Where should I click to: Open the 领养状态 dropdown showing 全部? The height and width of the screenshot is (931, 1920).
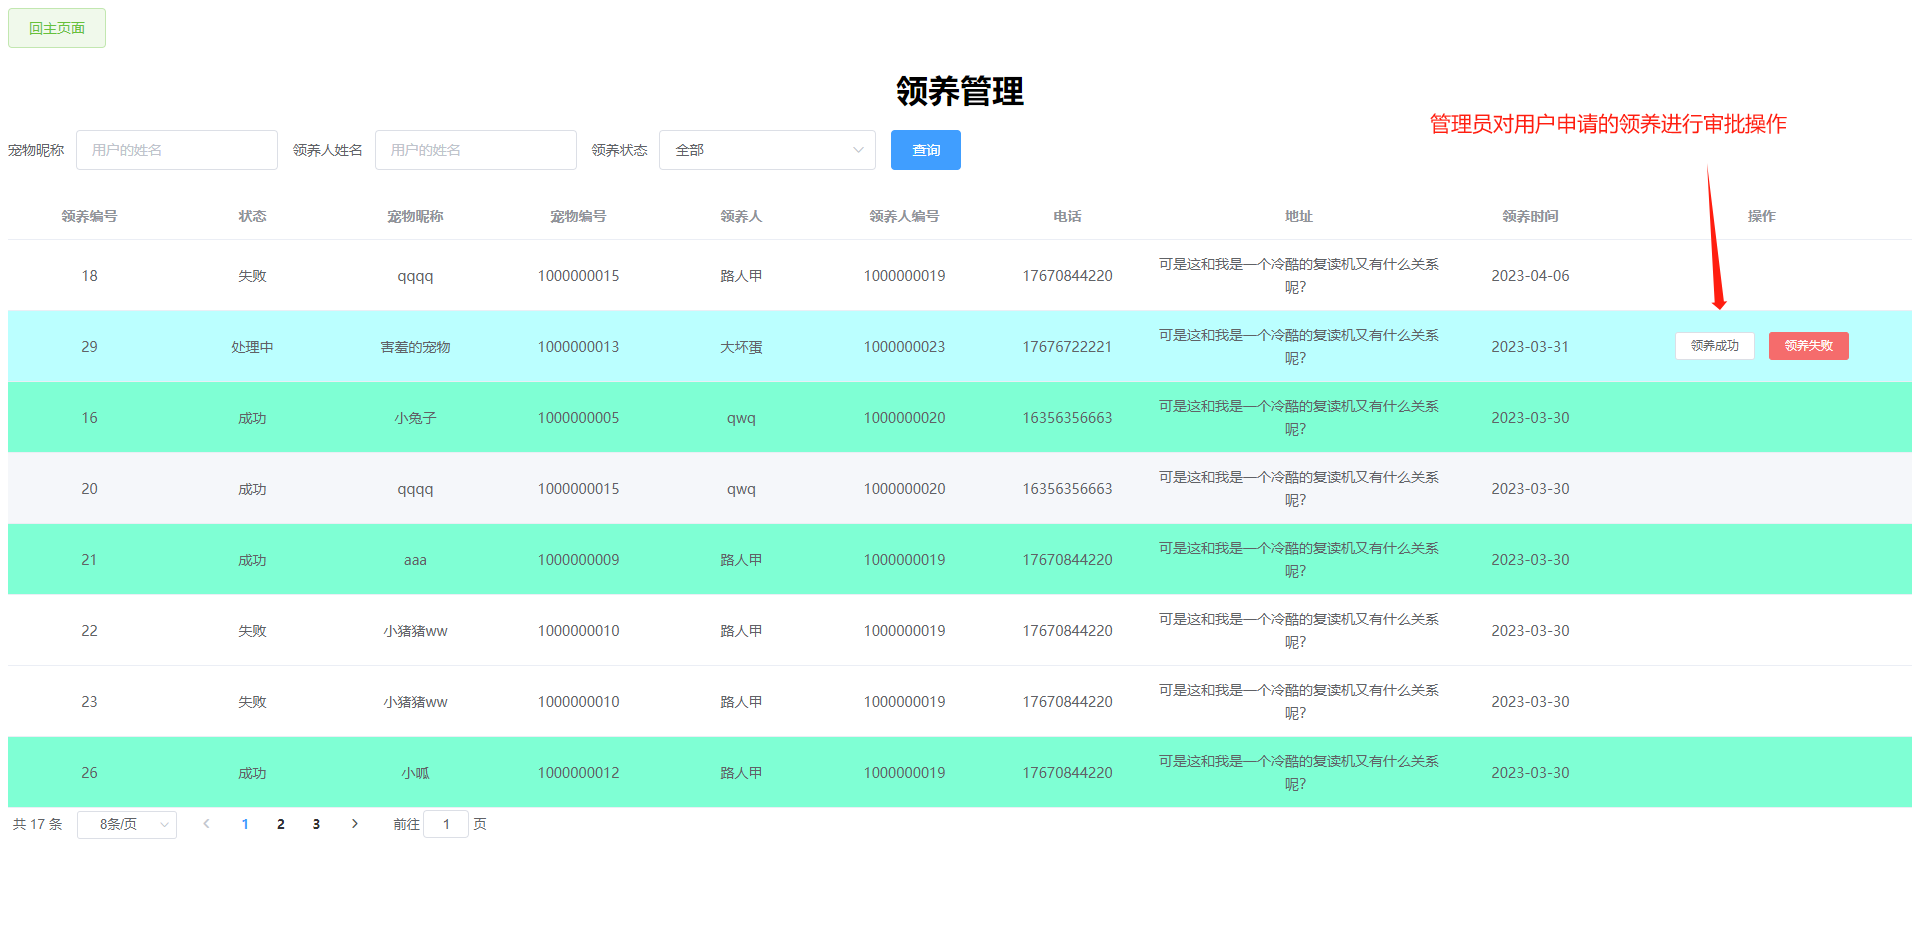click(x=767, y=150)
